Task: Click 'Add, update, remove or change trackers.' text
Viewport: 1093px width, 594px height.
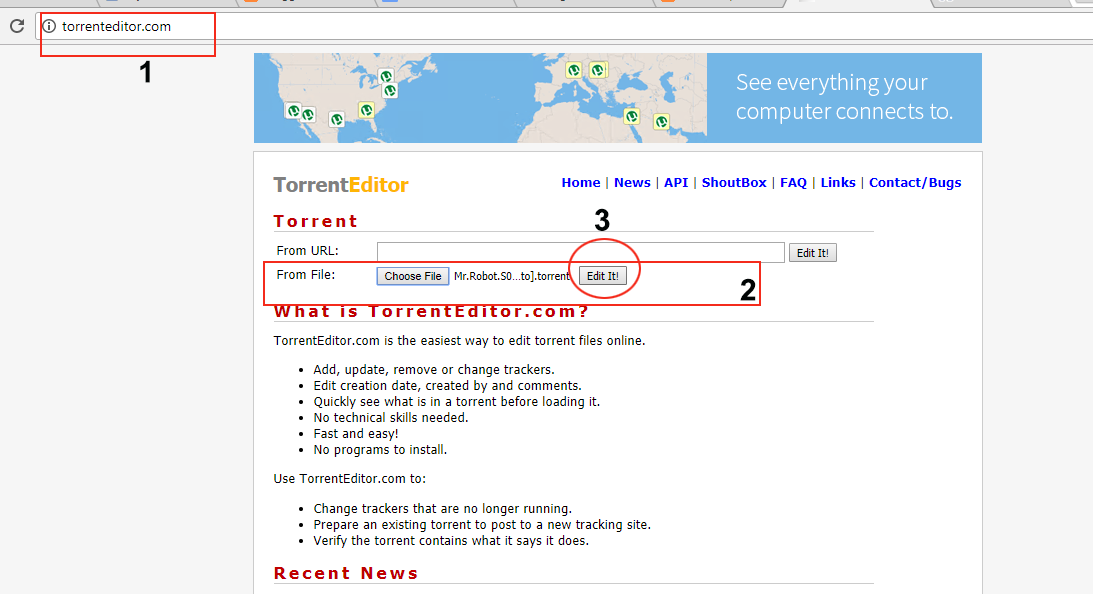Action: [434, 370]
